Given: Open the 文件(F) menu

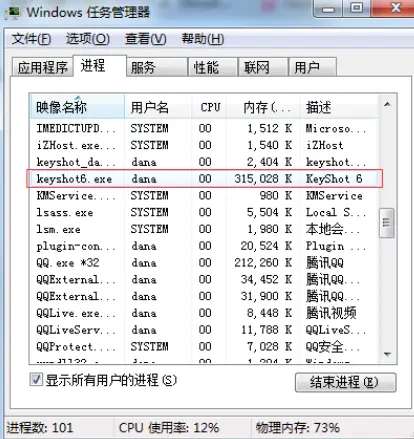Looking at the screenshot, I should point(31,39).
